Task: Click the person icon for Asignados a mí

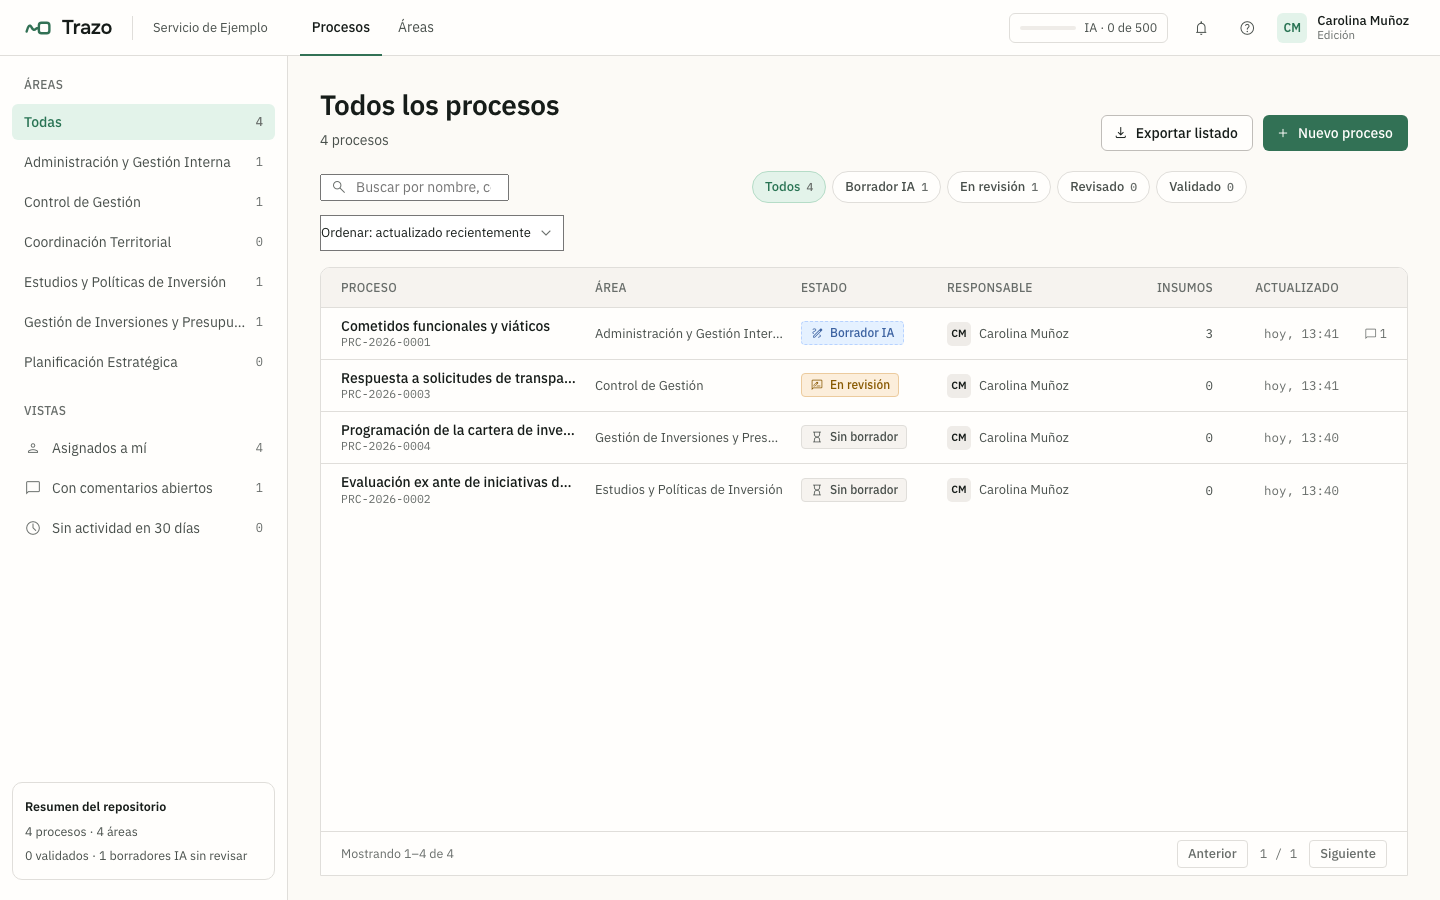Action: [x=33, y=448]
